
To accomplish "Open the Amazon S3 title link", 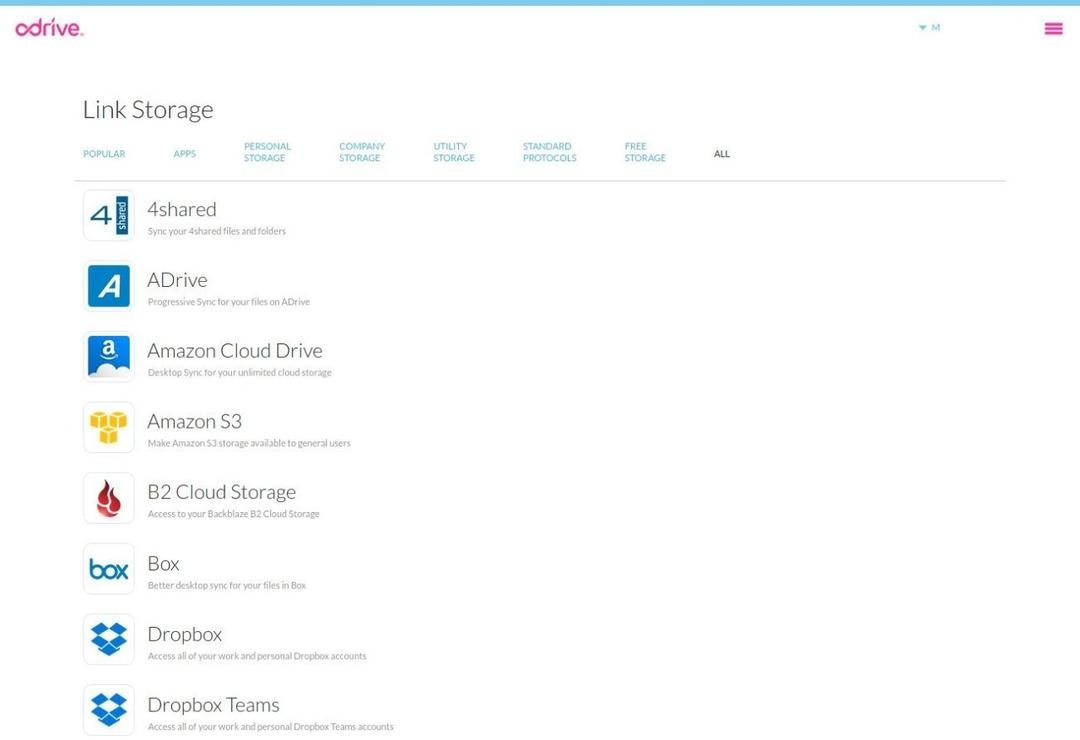I will 194,421.
